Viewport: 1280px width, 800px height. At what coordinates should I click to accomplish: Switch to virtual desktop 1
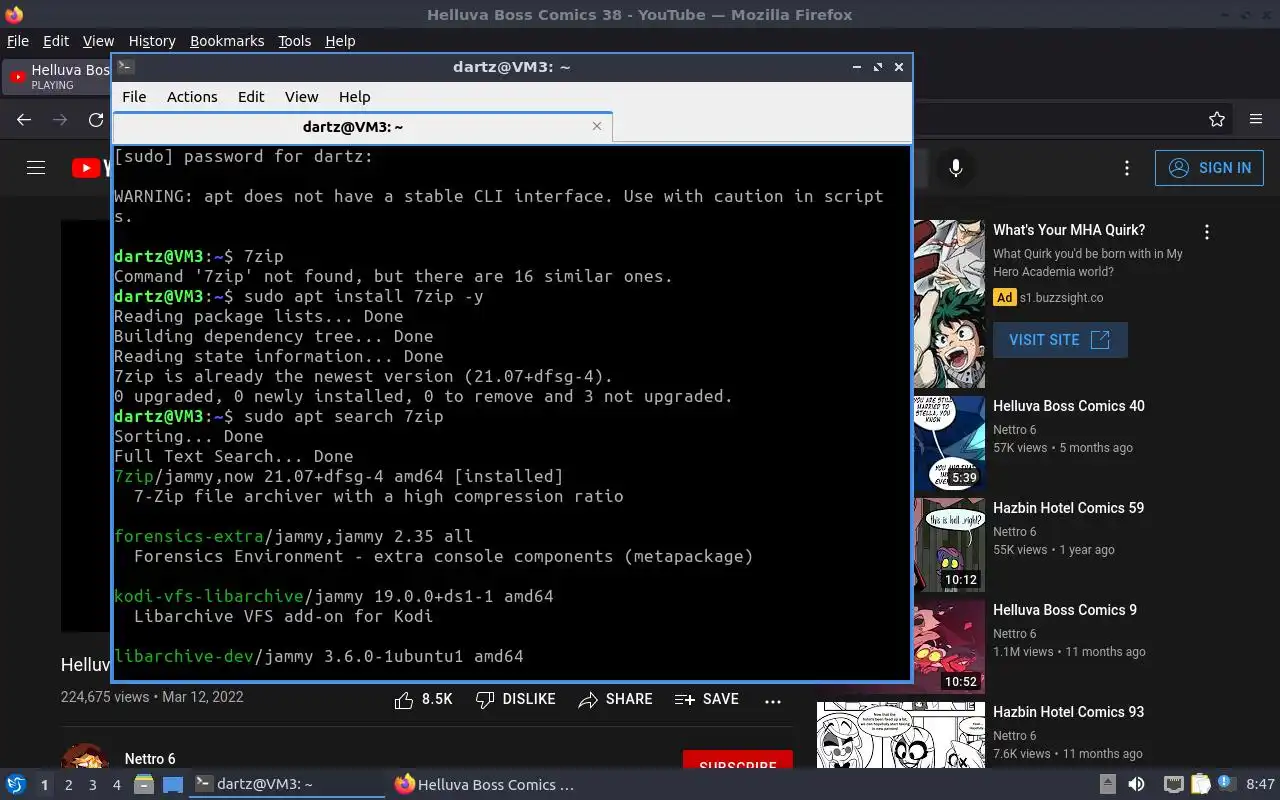44,785
